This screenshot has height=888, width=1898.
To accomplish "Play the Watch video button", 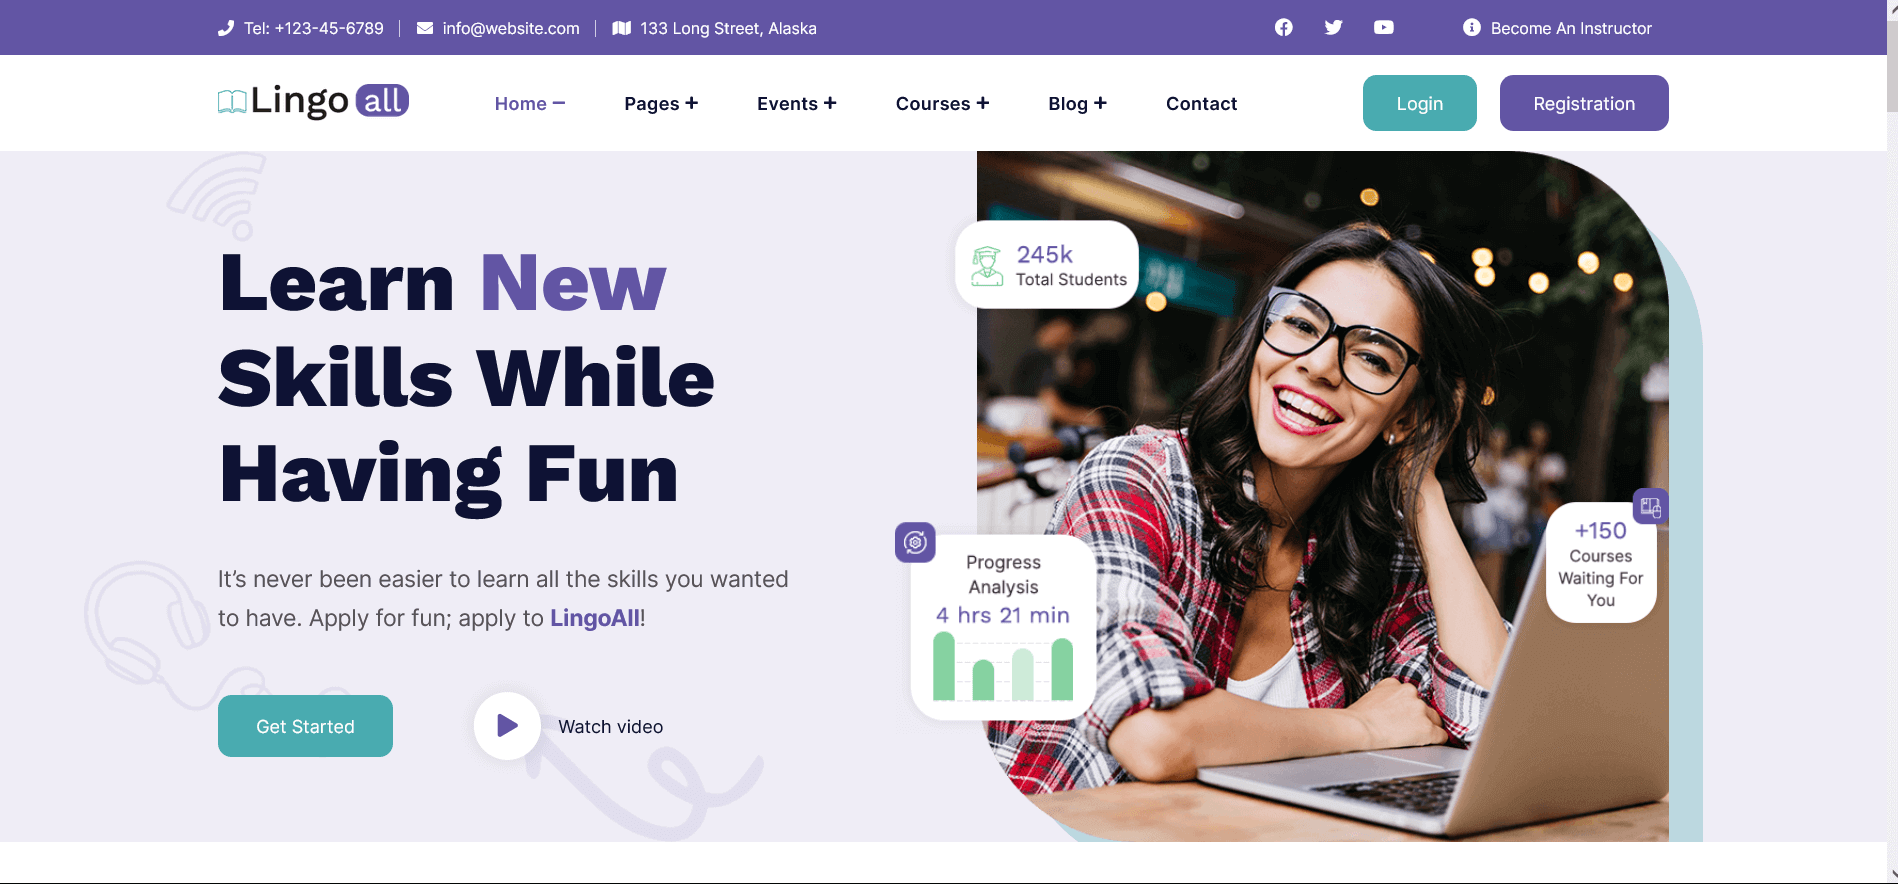I will pyautogui.click(x=508, y=726).
